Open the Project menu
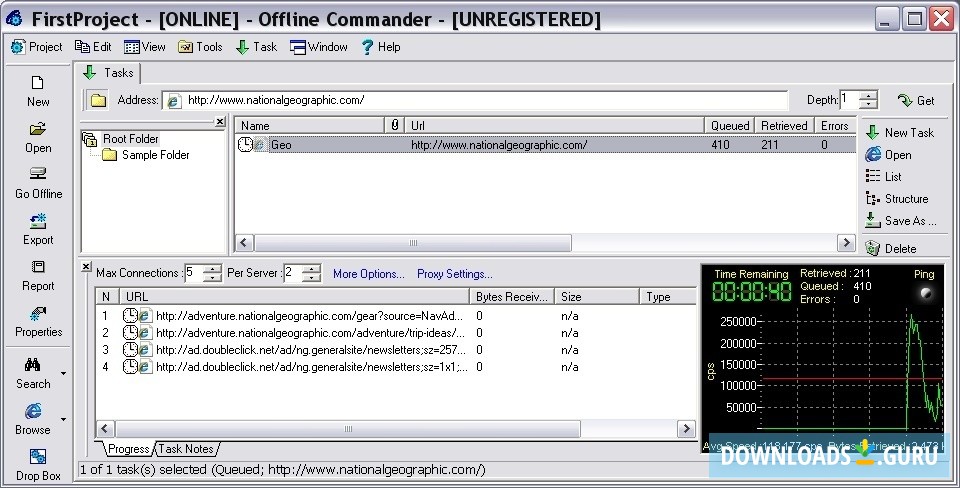 tap(37, 47)
